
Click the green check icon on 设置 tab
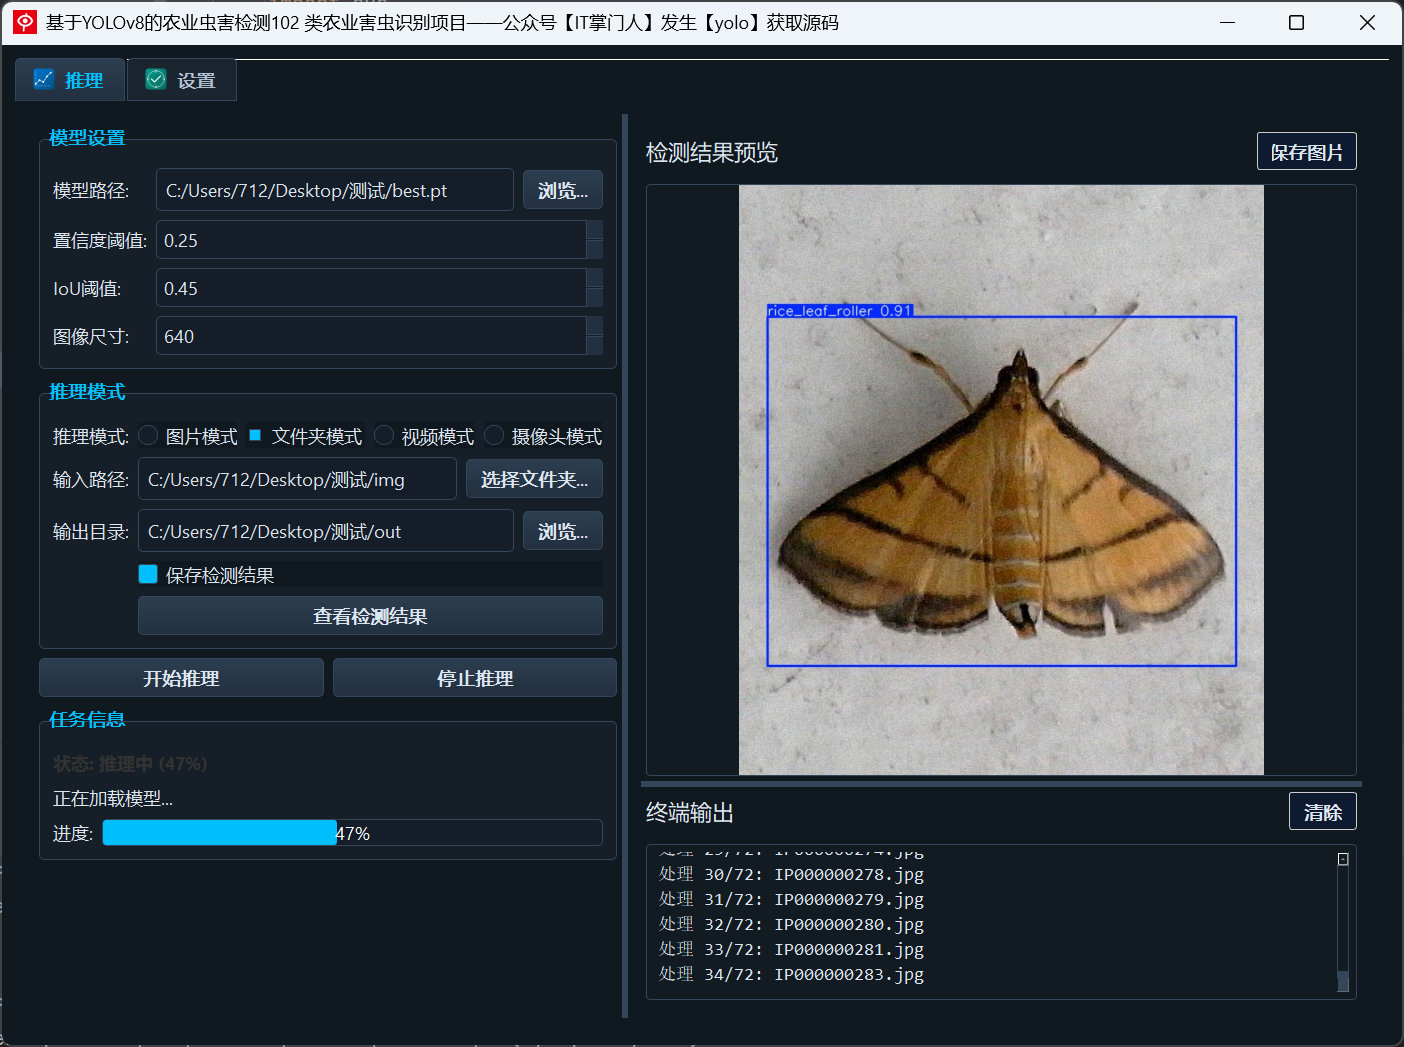[156, 79]
